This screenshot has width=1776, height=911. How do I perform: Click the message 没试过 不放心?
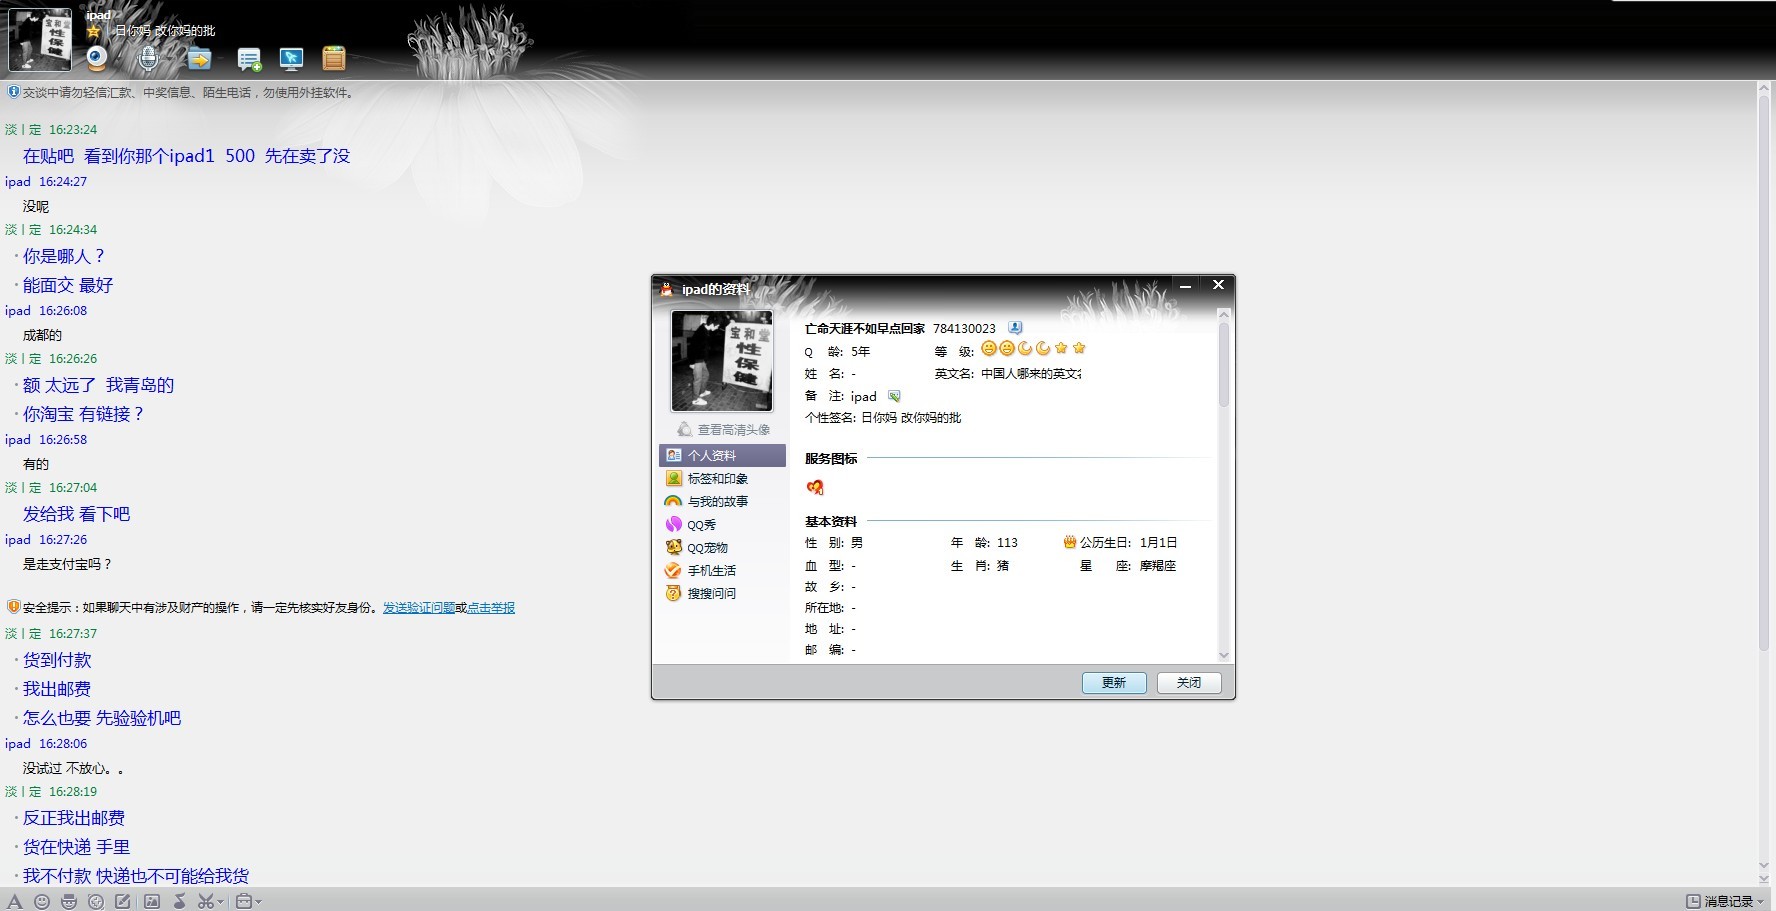click(73, 769)
